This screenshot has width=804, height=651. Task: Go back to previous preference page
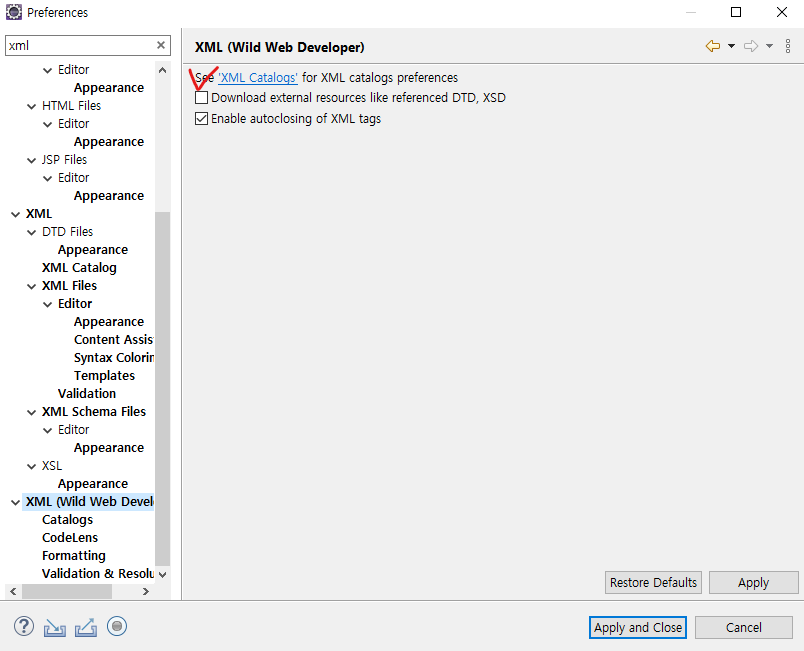(x=713, y=46)
